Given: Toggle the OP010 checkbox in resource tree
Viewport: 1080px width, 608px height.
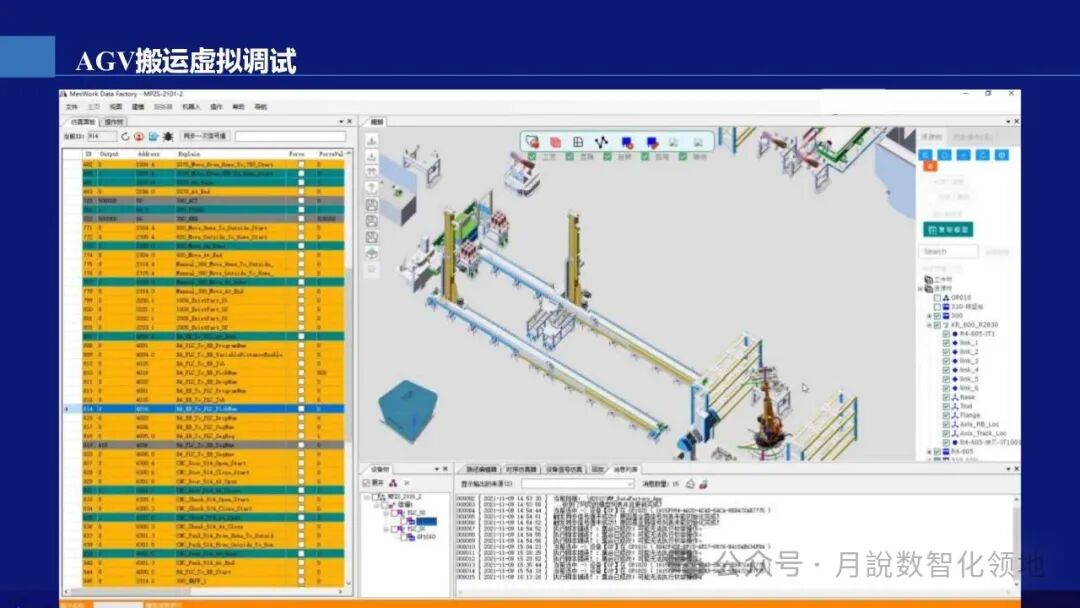Looking at the screenshot, I should (x=937, y=298).
